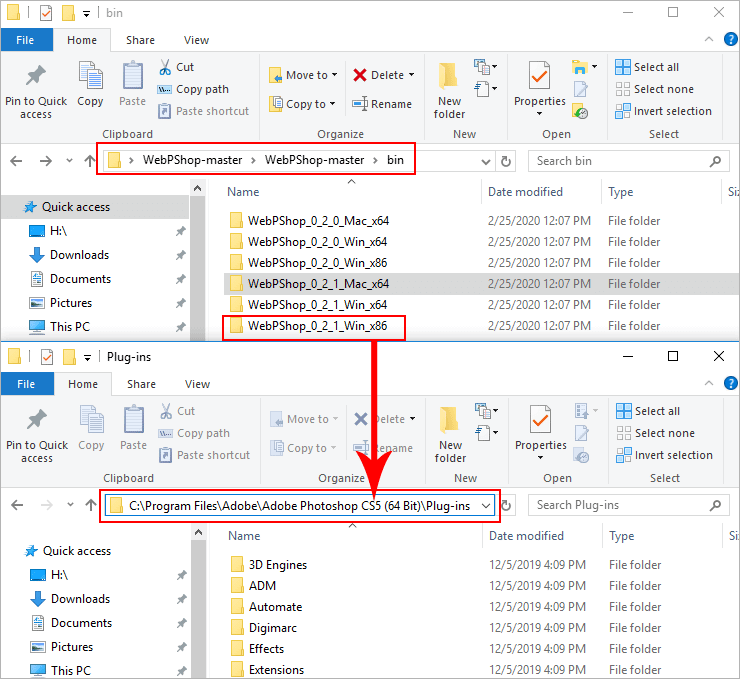Image resolution: width=740 pixels, height=679 pixels.
Task: Collapse the ribbon in bin window
Action: click(709, 39)
